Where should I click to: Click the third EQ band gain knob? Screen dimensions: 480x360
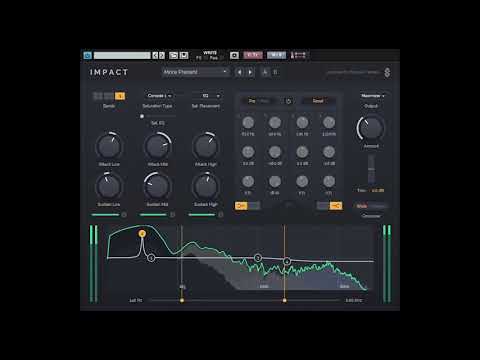point(302,152)
